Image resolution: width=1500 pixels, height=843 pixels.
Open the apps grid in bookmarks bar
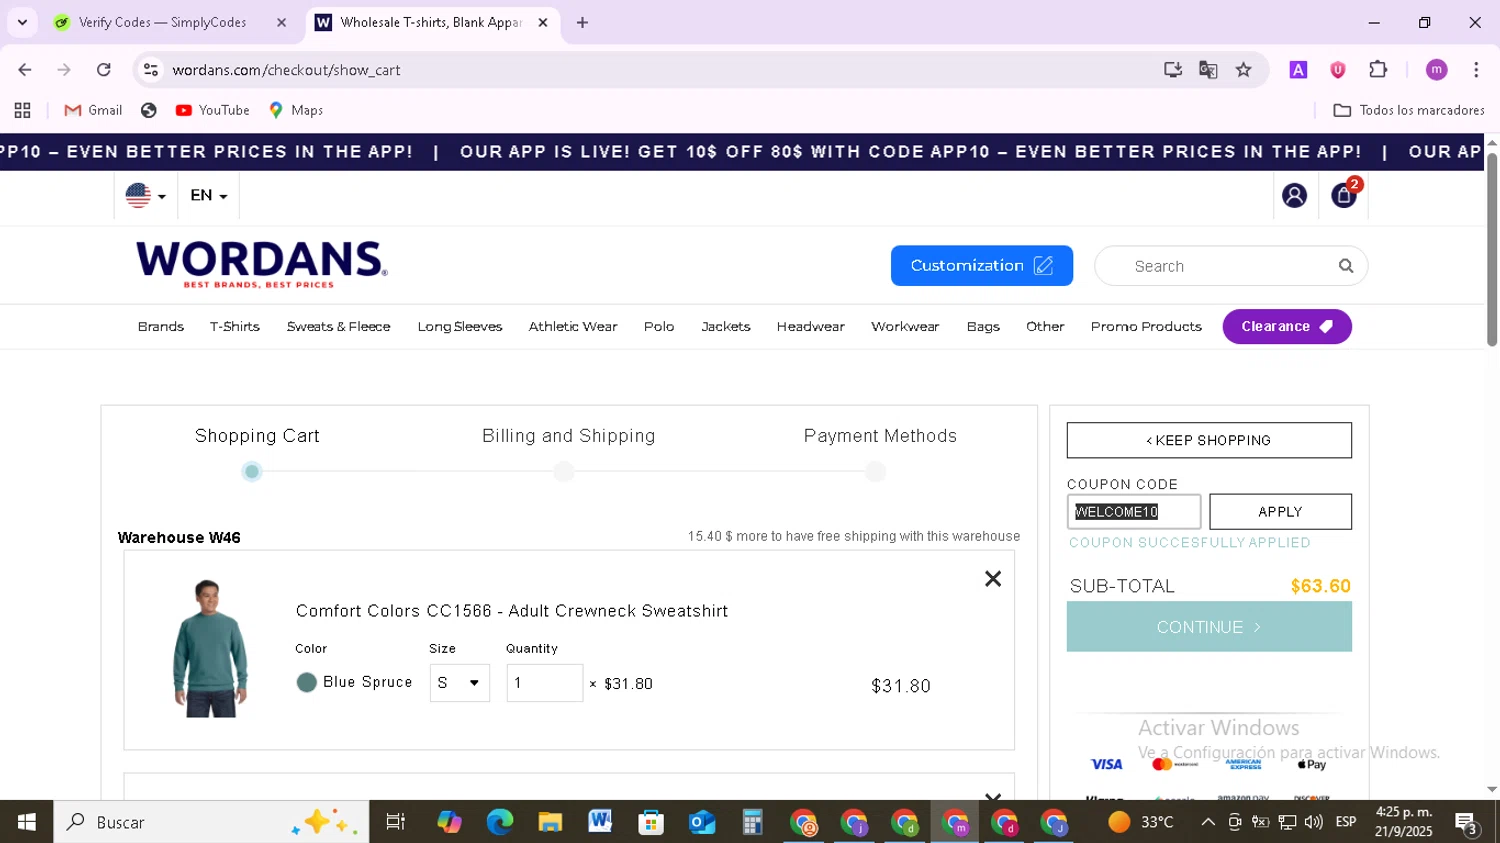pos(22,110)
